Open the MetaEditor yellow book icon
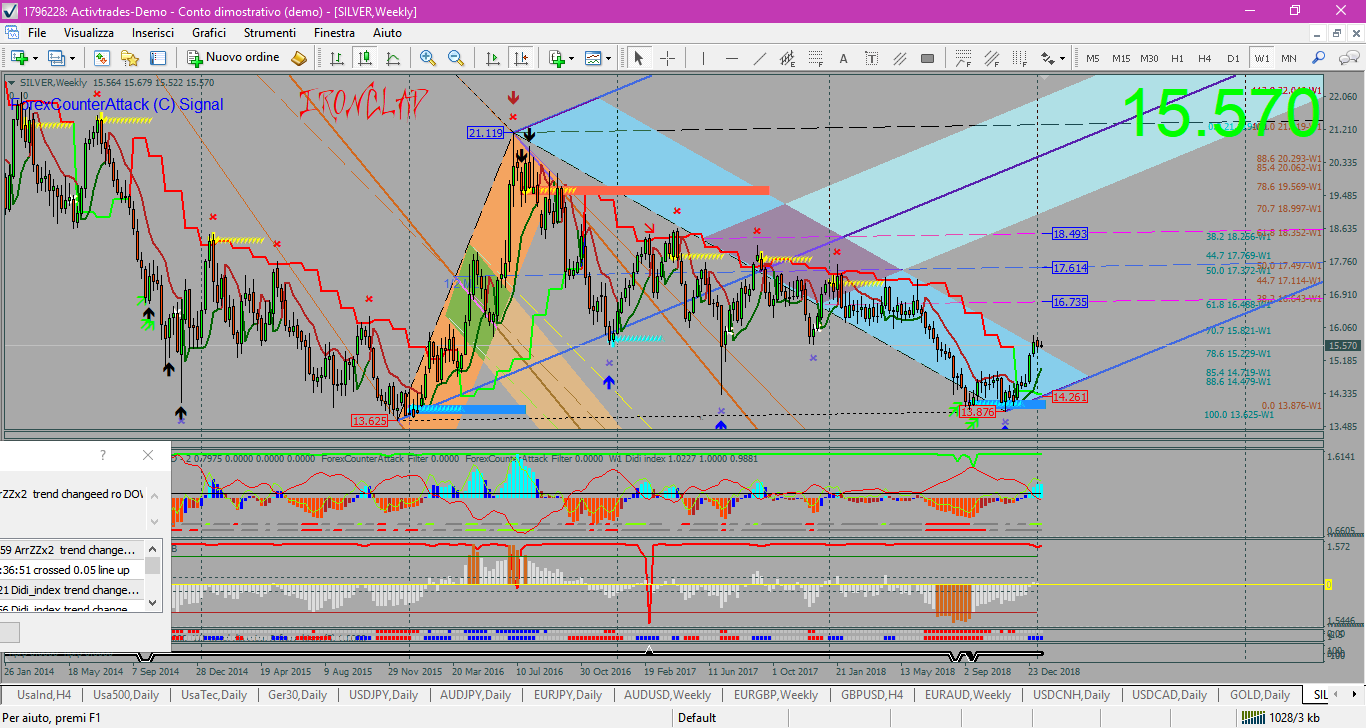The image size is (1366, 728). (299, 58)
